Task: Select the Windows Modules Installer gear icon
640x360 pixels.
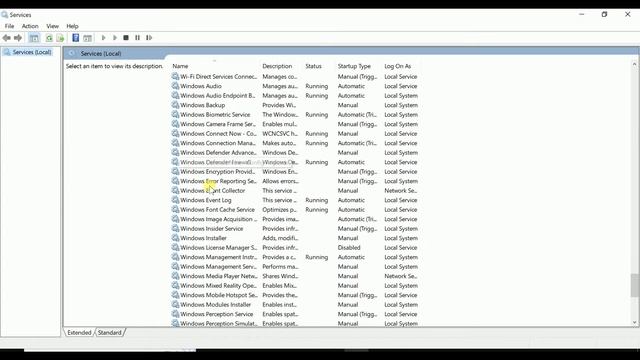Action: (176, 304)
